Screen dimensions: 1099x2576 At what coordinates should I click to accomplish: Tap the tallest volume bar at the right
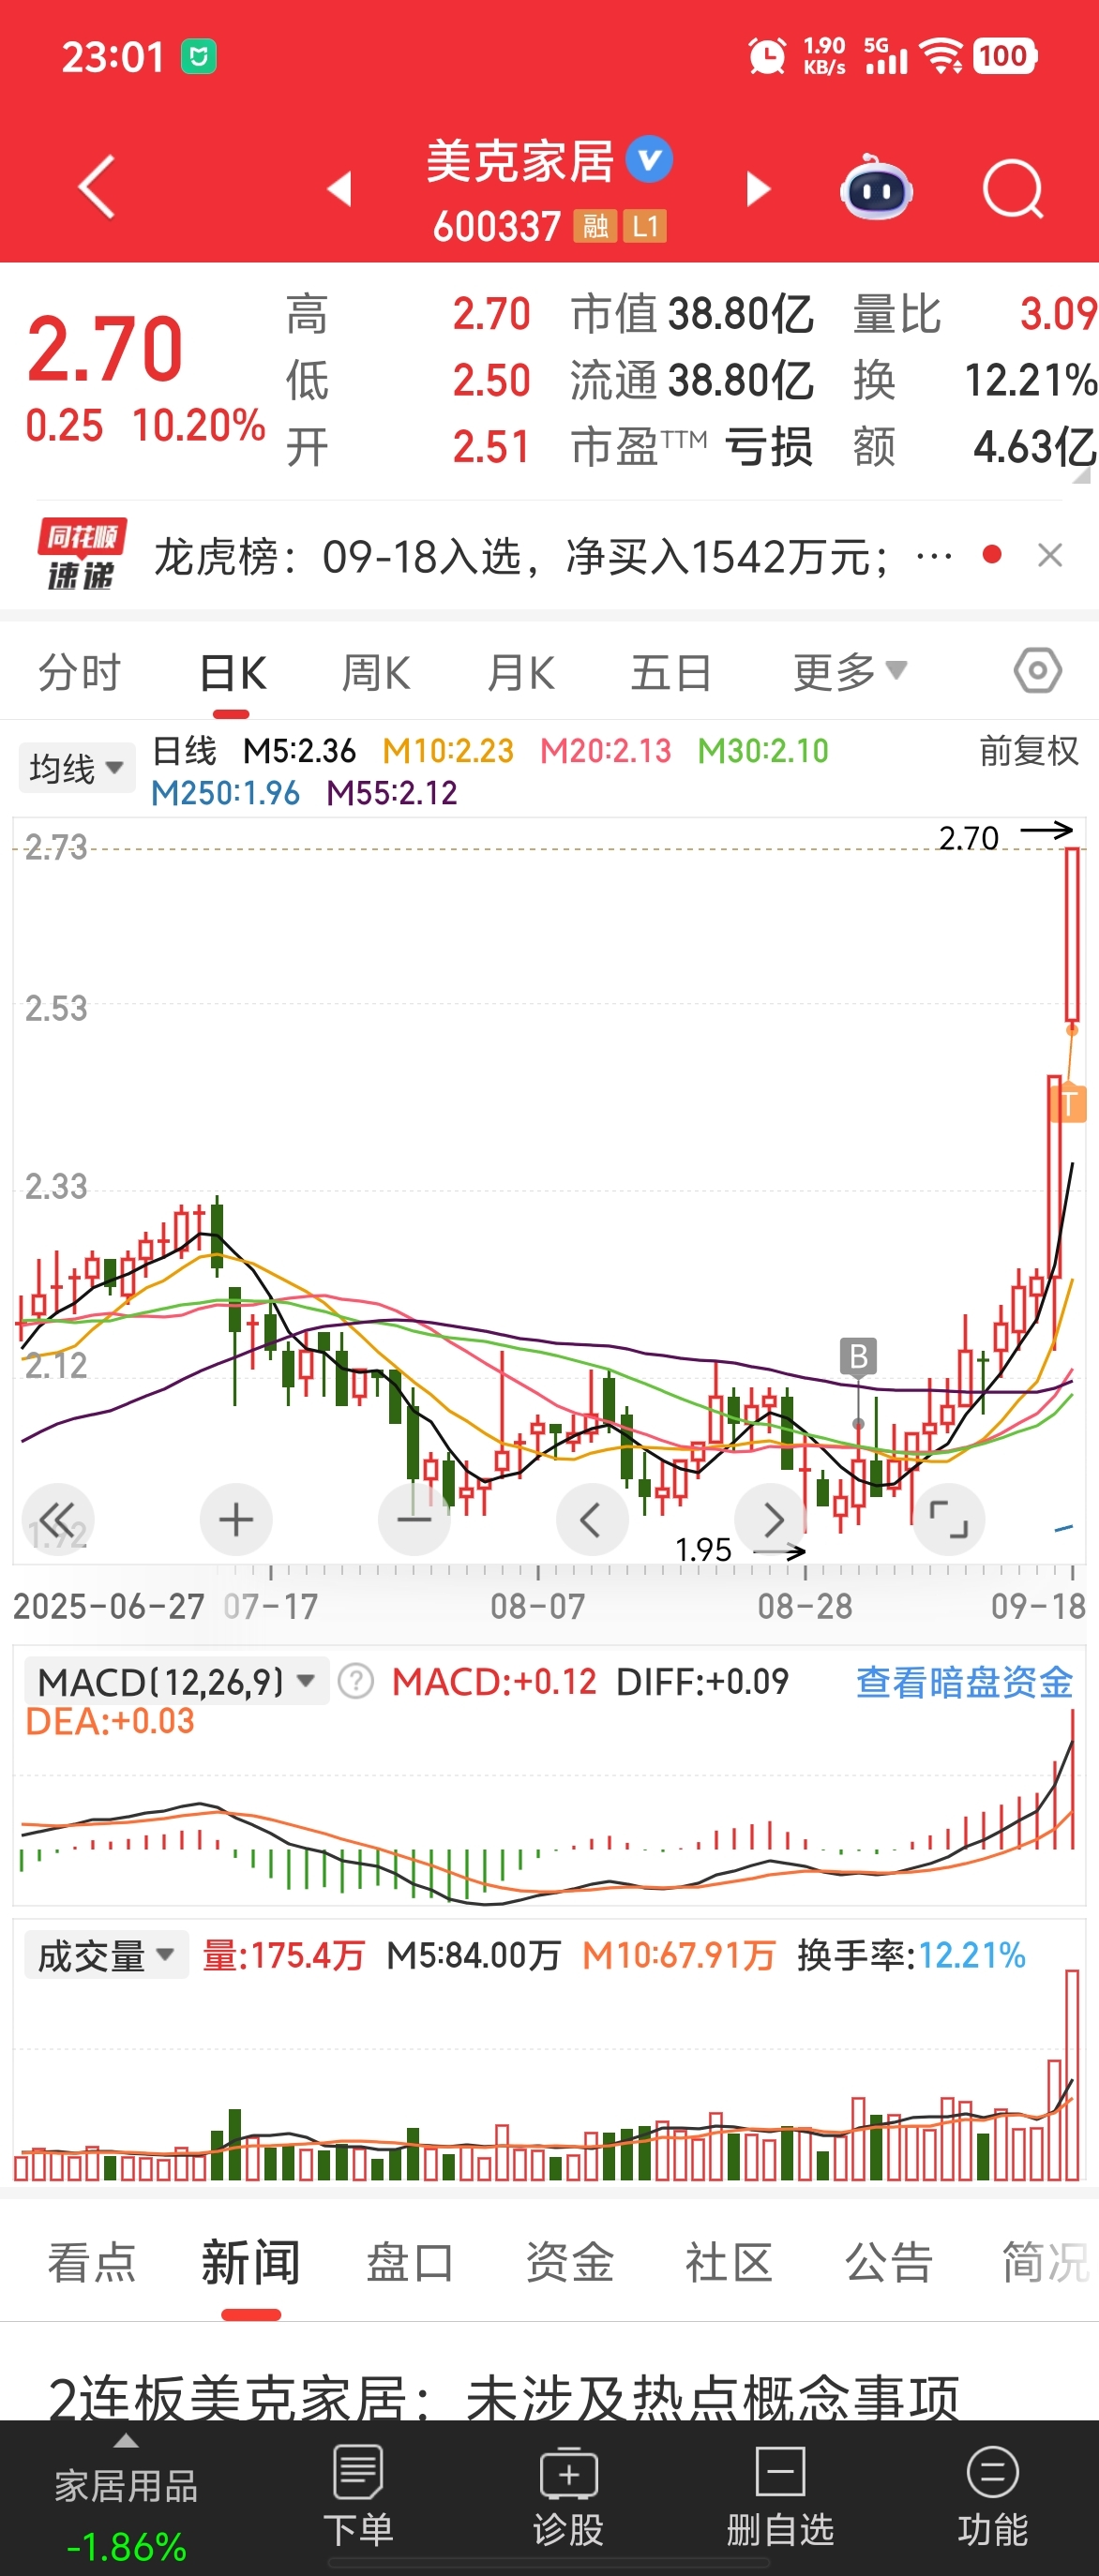coord(1072,2075)
